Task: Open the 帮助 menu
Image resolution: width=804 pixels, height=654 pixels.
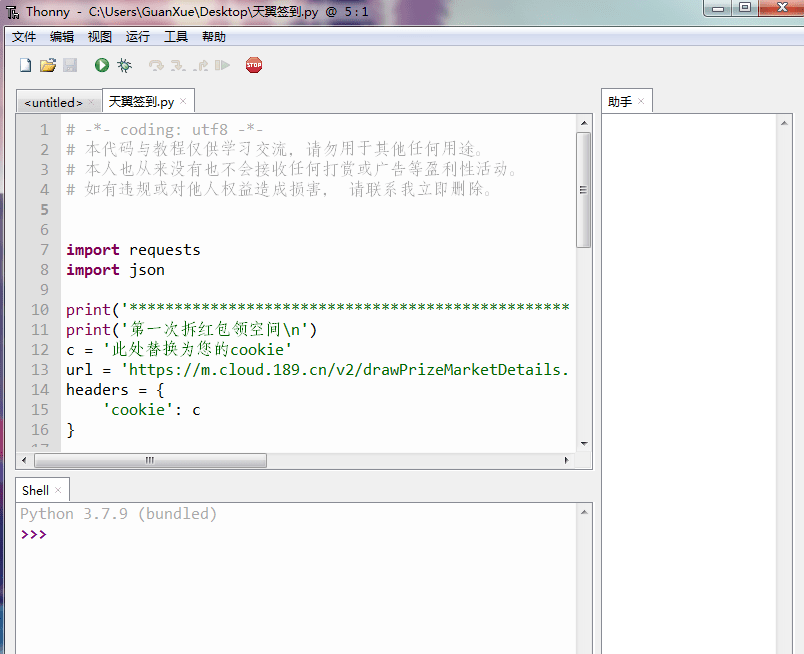Action: click(x=213, y=37)
